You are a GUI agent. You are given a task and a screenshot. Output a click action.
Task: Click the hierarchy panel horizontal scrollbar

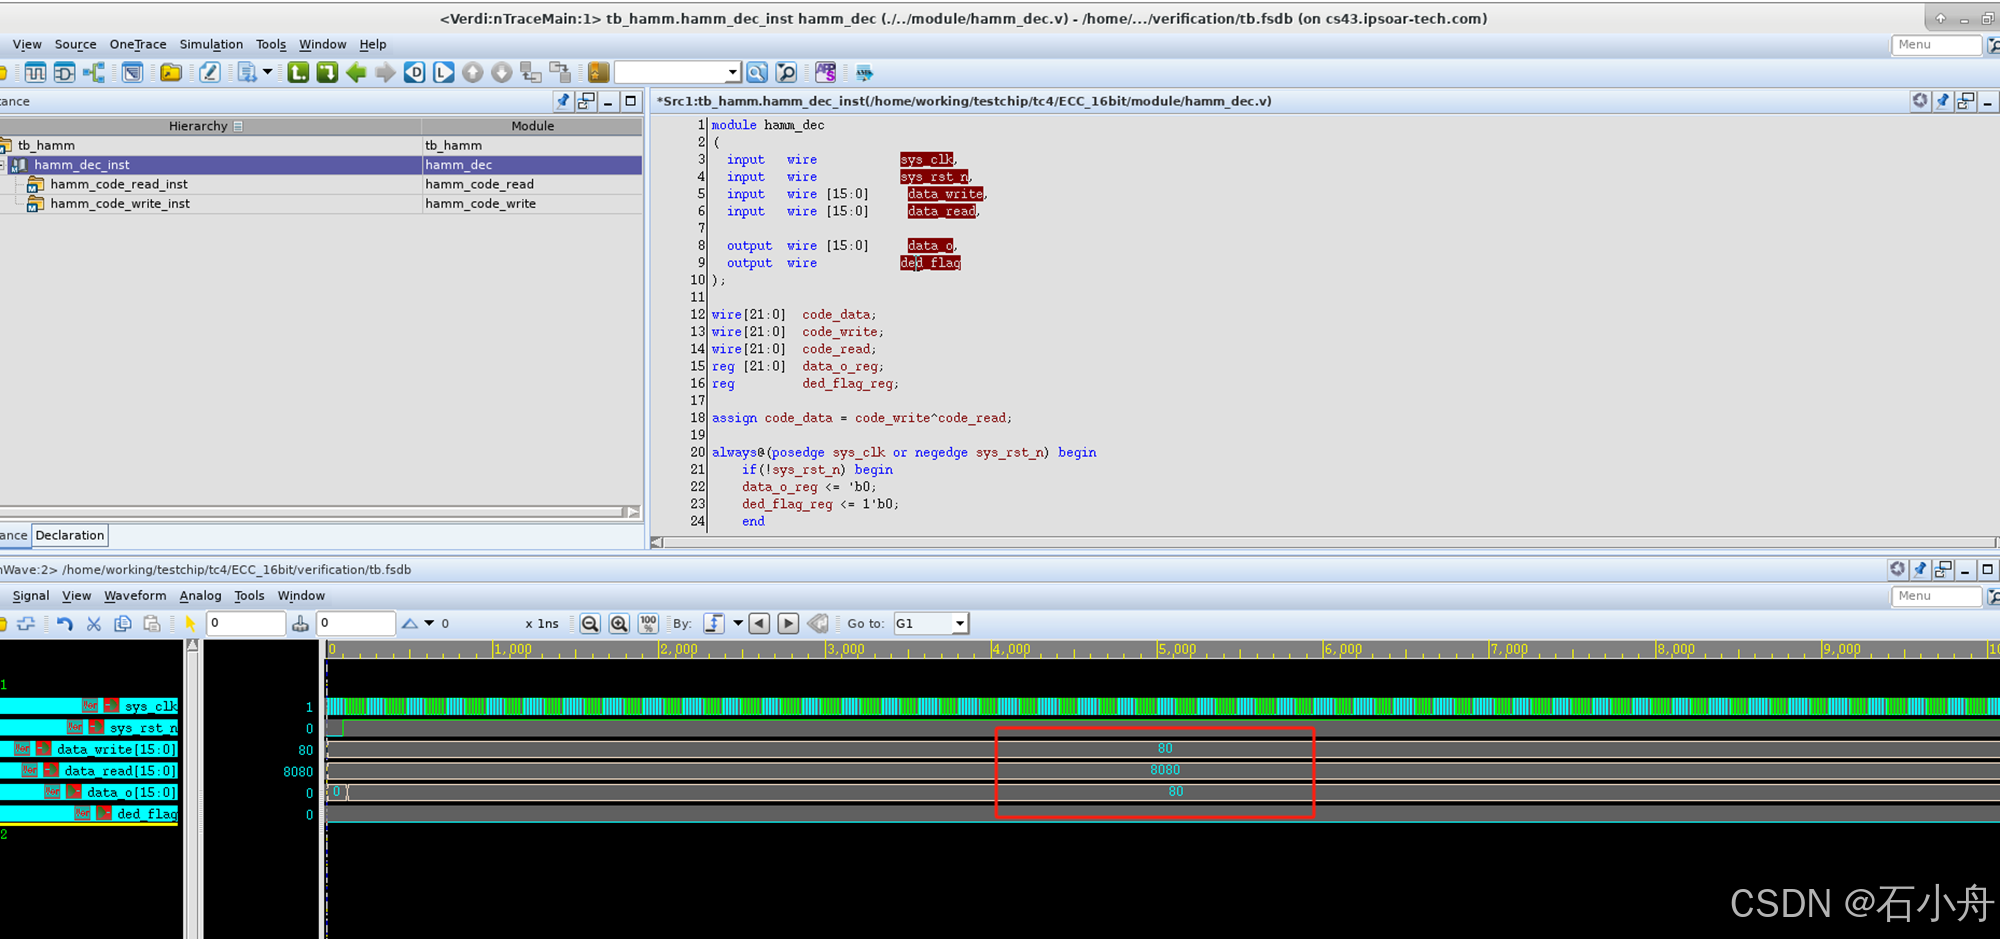[312, 512]
